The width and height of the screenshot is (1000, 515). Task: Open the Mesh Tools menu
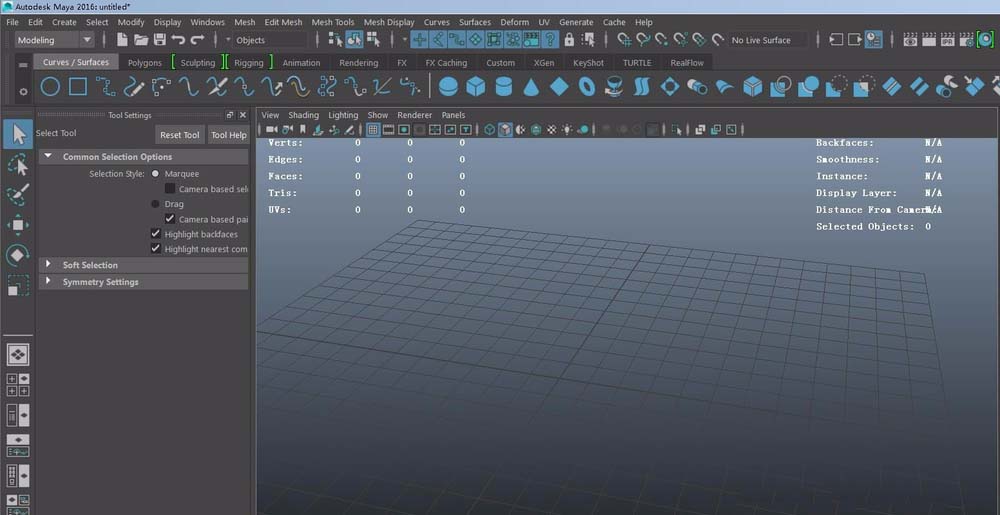click(333, 22)
